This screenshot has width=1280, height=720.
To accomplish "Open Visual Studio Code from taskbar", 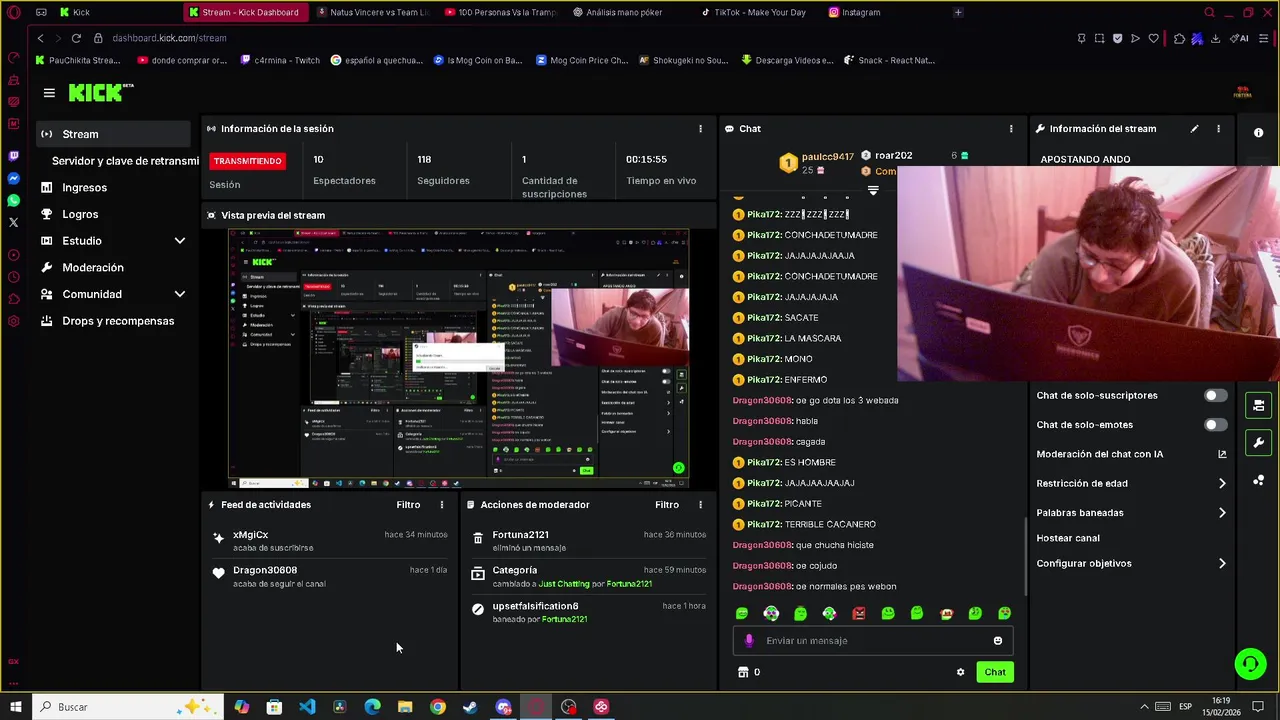I will click(307, 707).
